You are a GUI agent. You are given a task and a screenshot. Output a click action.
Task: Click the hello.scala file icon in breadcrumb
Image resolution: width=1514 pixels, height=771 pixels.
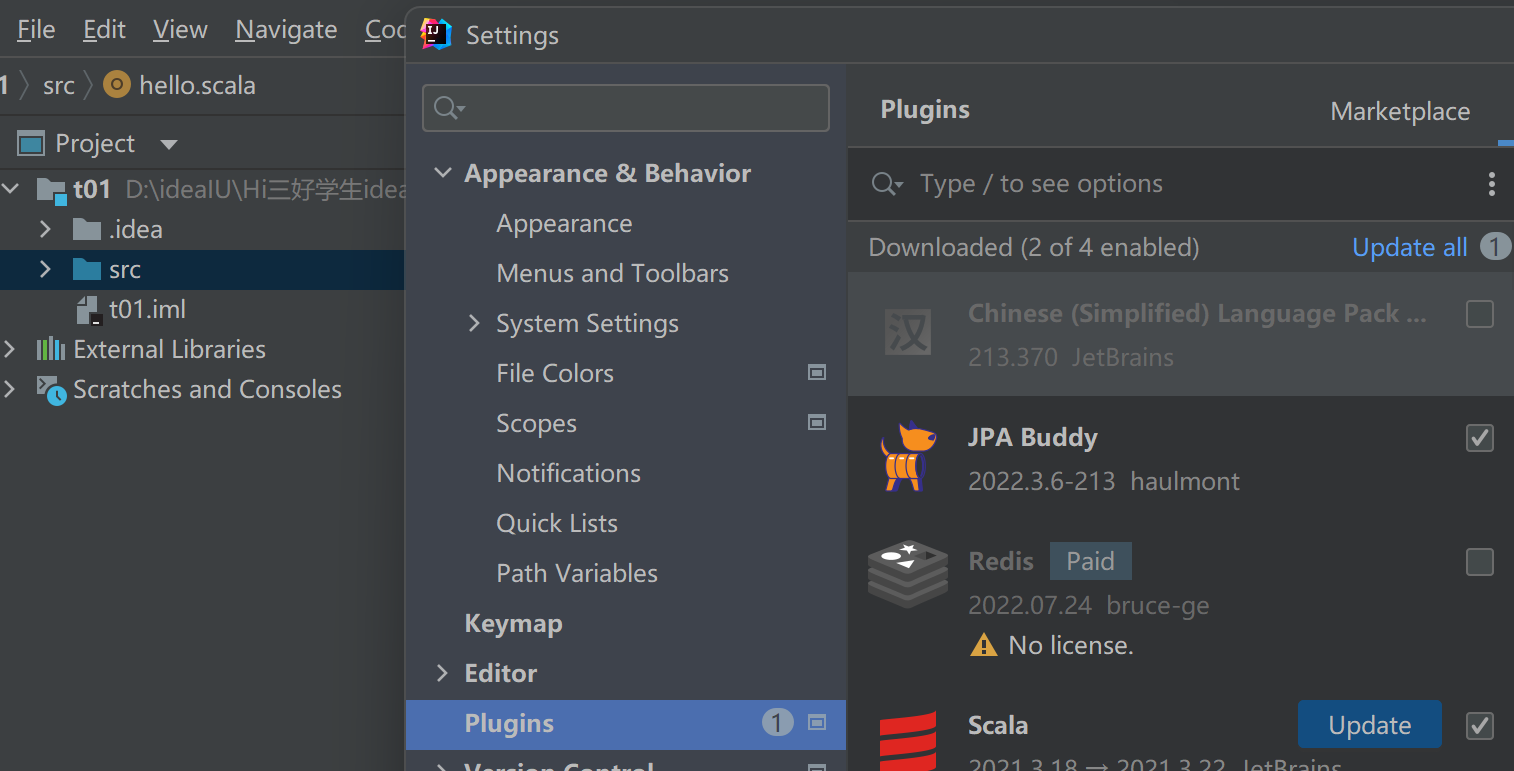[117, 85]
